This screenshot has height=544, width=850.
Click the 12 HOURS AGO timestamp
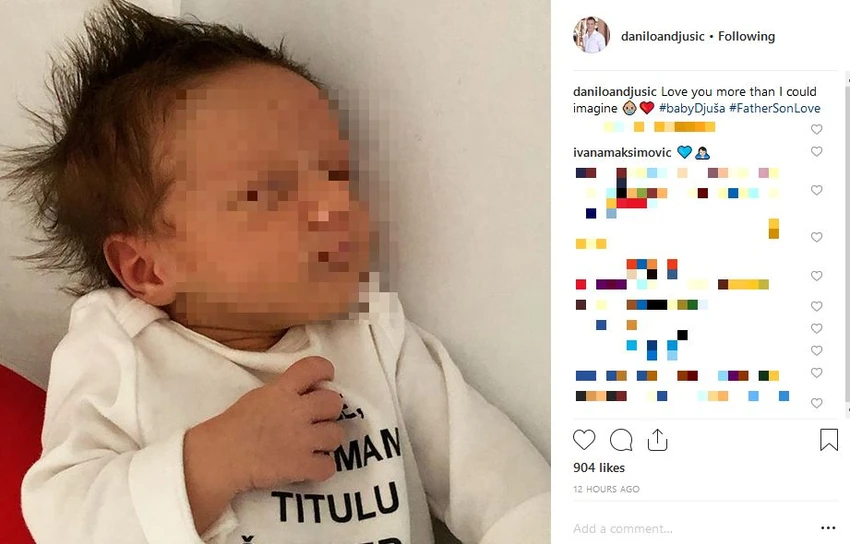[606, 489]
